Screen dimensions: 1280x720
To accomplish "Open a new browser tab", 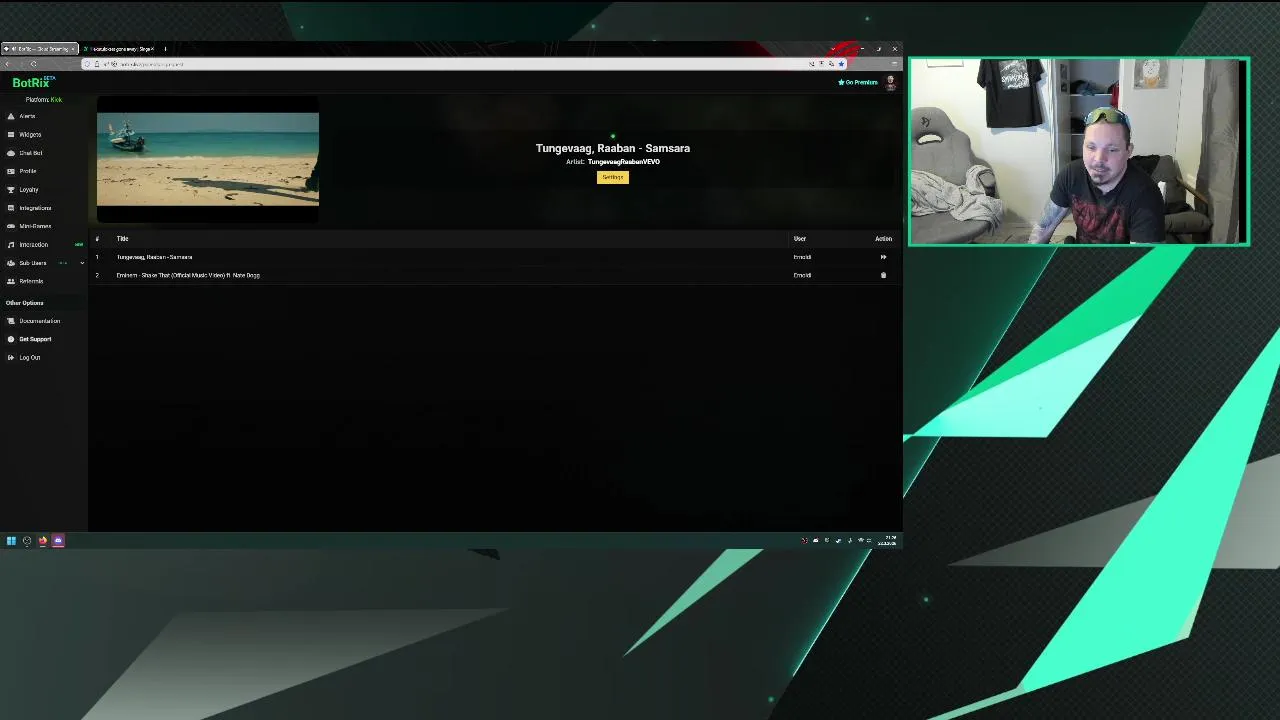I will point(165,49).
